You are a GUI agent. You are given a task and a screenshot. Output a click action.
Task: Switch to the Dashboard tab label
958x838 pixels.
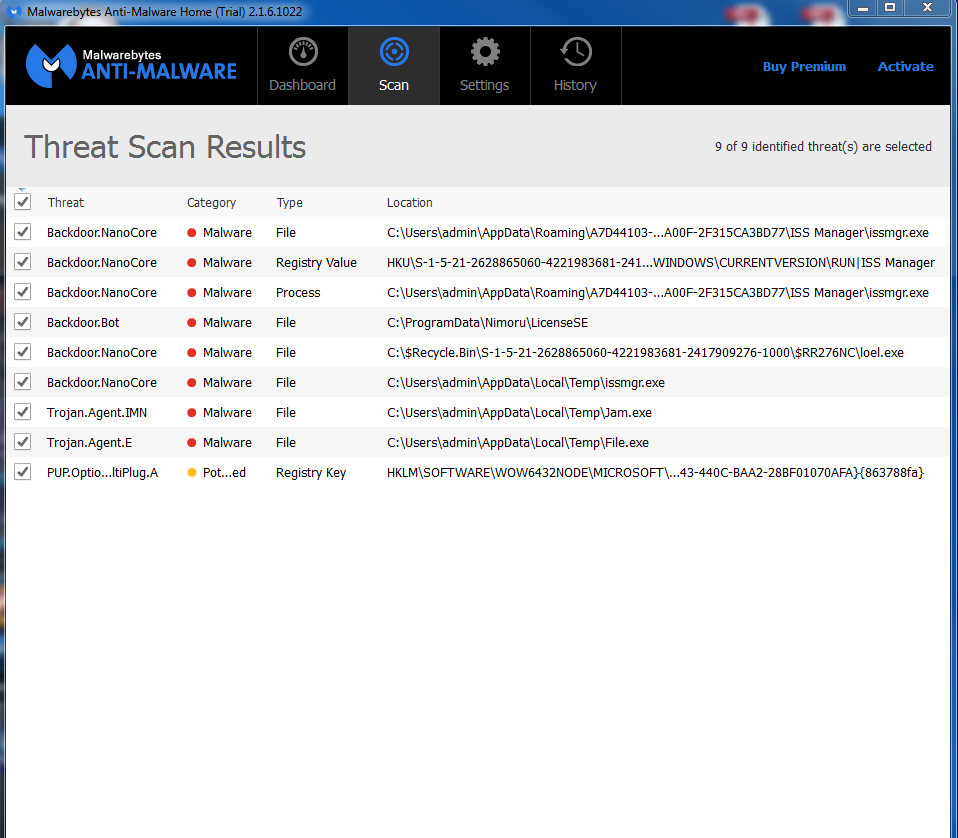[302, 85]
